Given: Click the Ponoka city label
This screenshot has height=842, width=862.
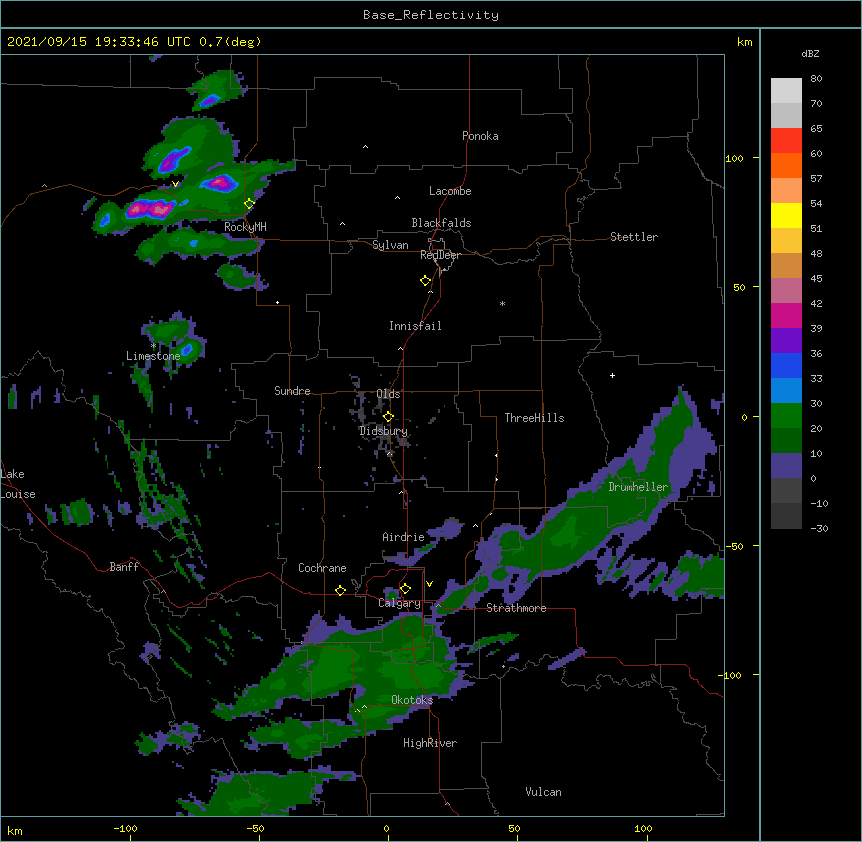Looking at the screenshot, I should point(480,136).
